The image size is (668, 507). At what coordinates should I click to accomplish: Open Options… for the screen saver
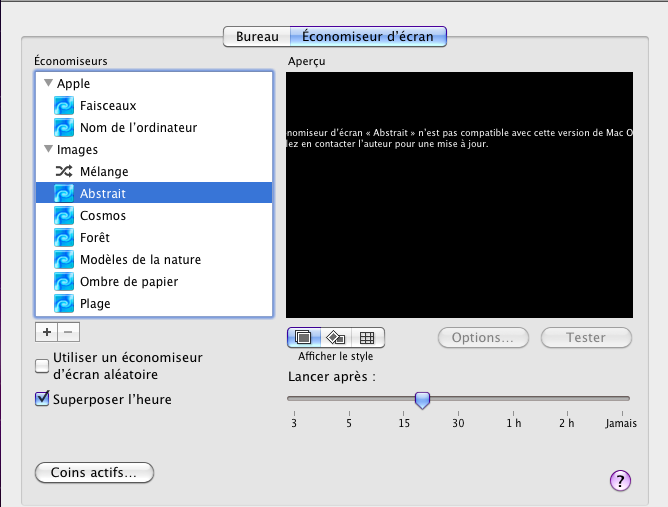pyautogui.click(x=483, y=337)
